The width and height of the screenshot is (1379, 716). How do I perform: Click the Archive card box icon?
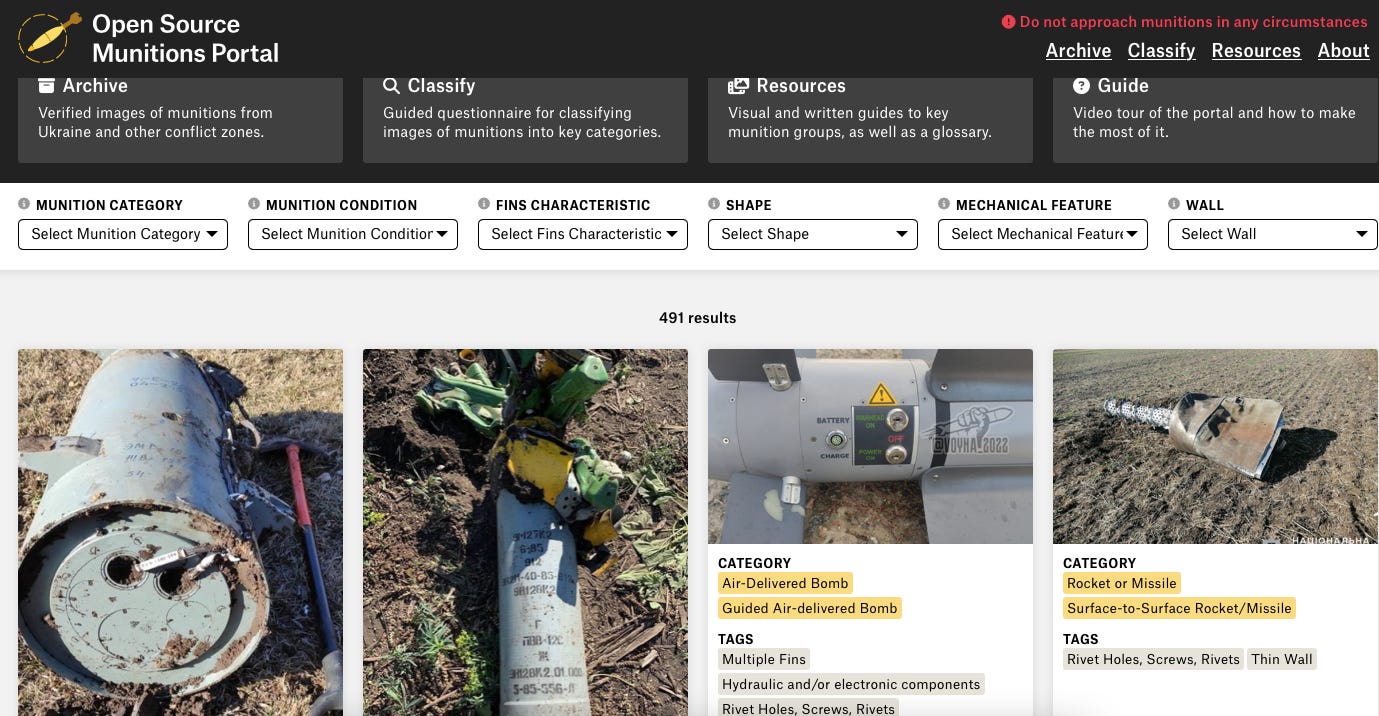coord(46,86)
